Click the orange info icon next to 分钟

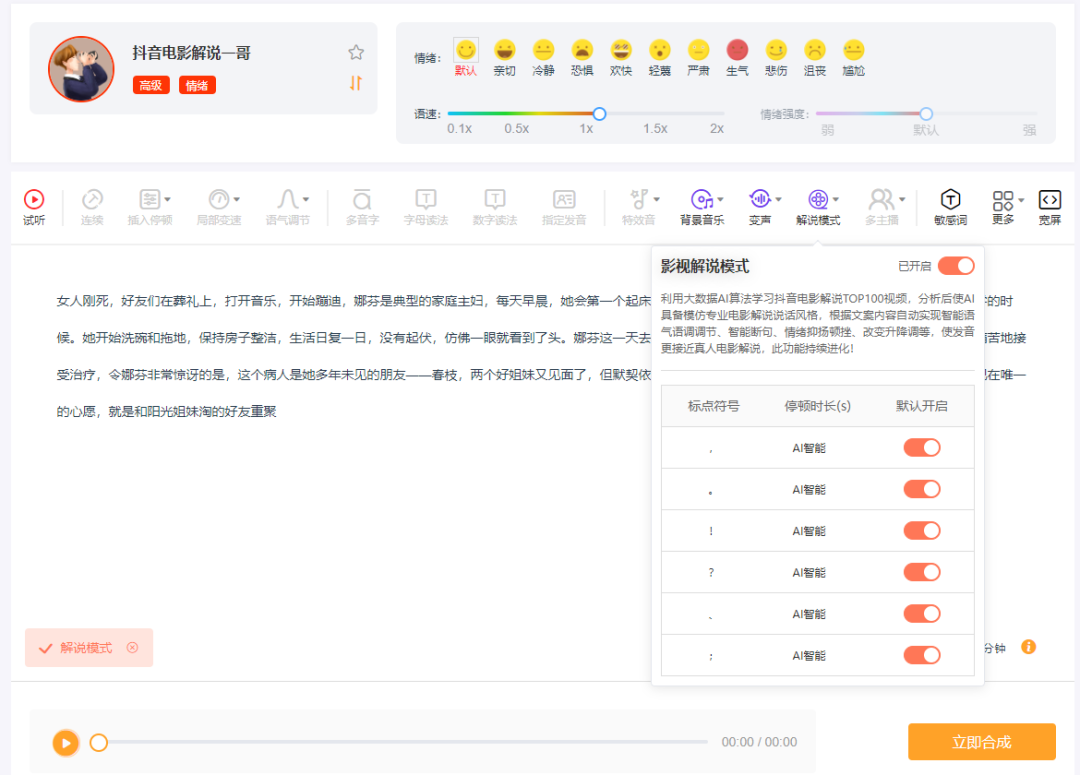pos(1028,647)
